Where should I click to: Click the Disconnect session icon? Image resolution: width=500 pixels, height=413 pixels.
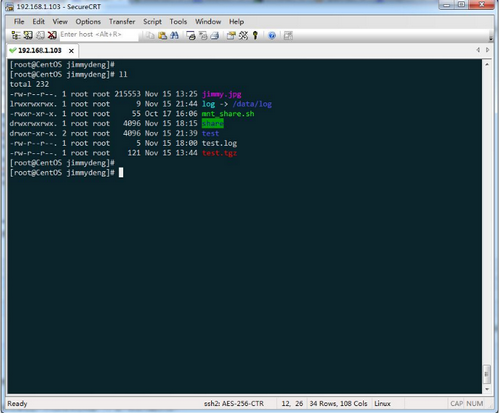(x=52, y=35)
